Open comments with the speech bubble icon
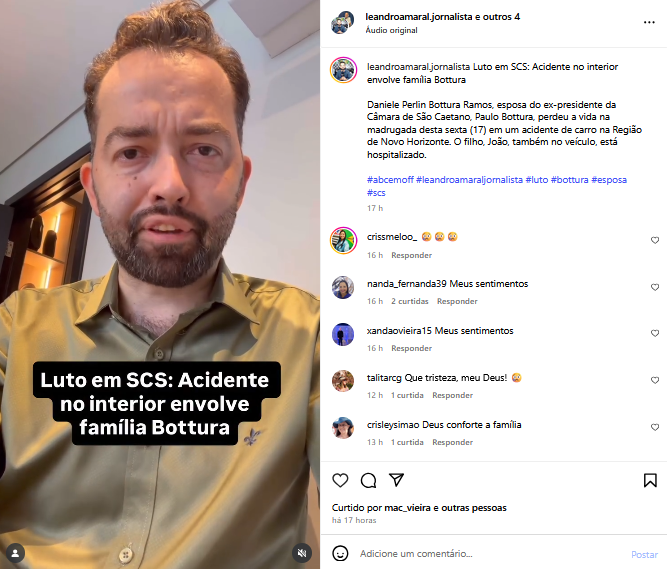The height and width of the screenshot is (569, 667). coord(368,480)
